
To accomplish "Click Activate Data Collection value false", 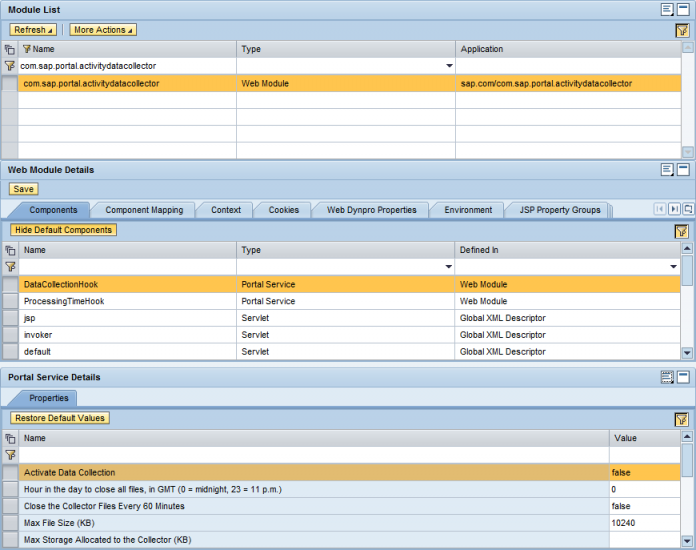I will [645, 472].
